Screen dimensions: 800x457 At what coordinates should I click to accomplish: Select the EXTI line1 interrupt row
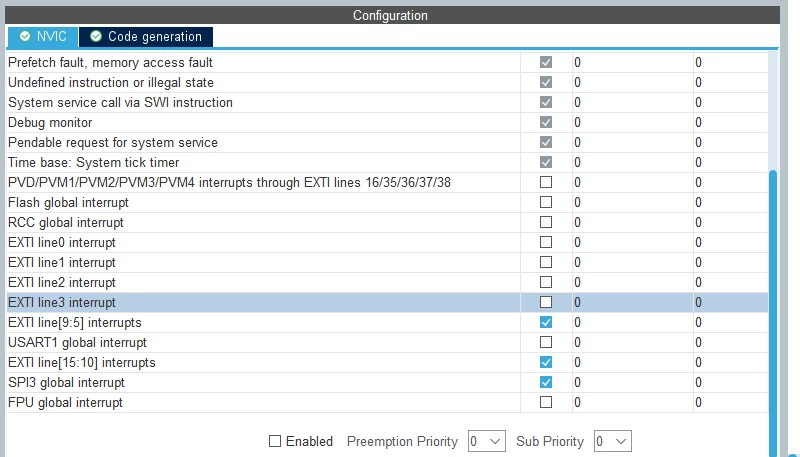click(x=388, y=262)
